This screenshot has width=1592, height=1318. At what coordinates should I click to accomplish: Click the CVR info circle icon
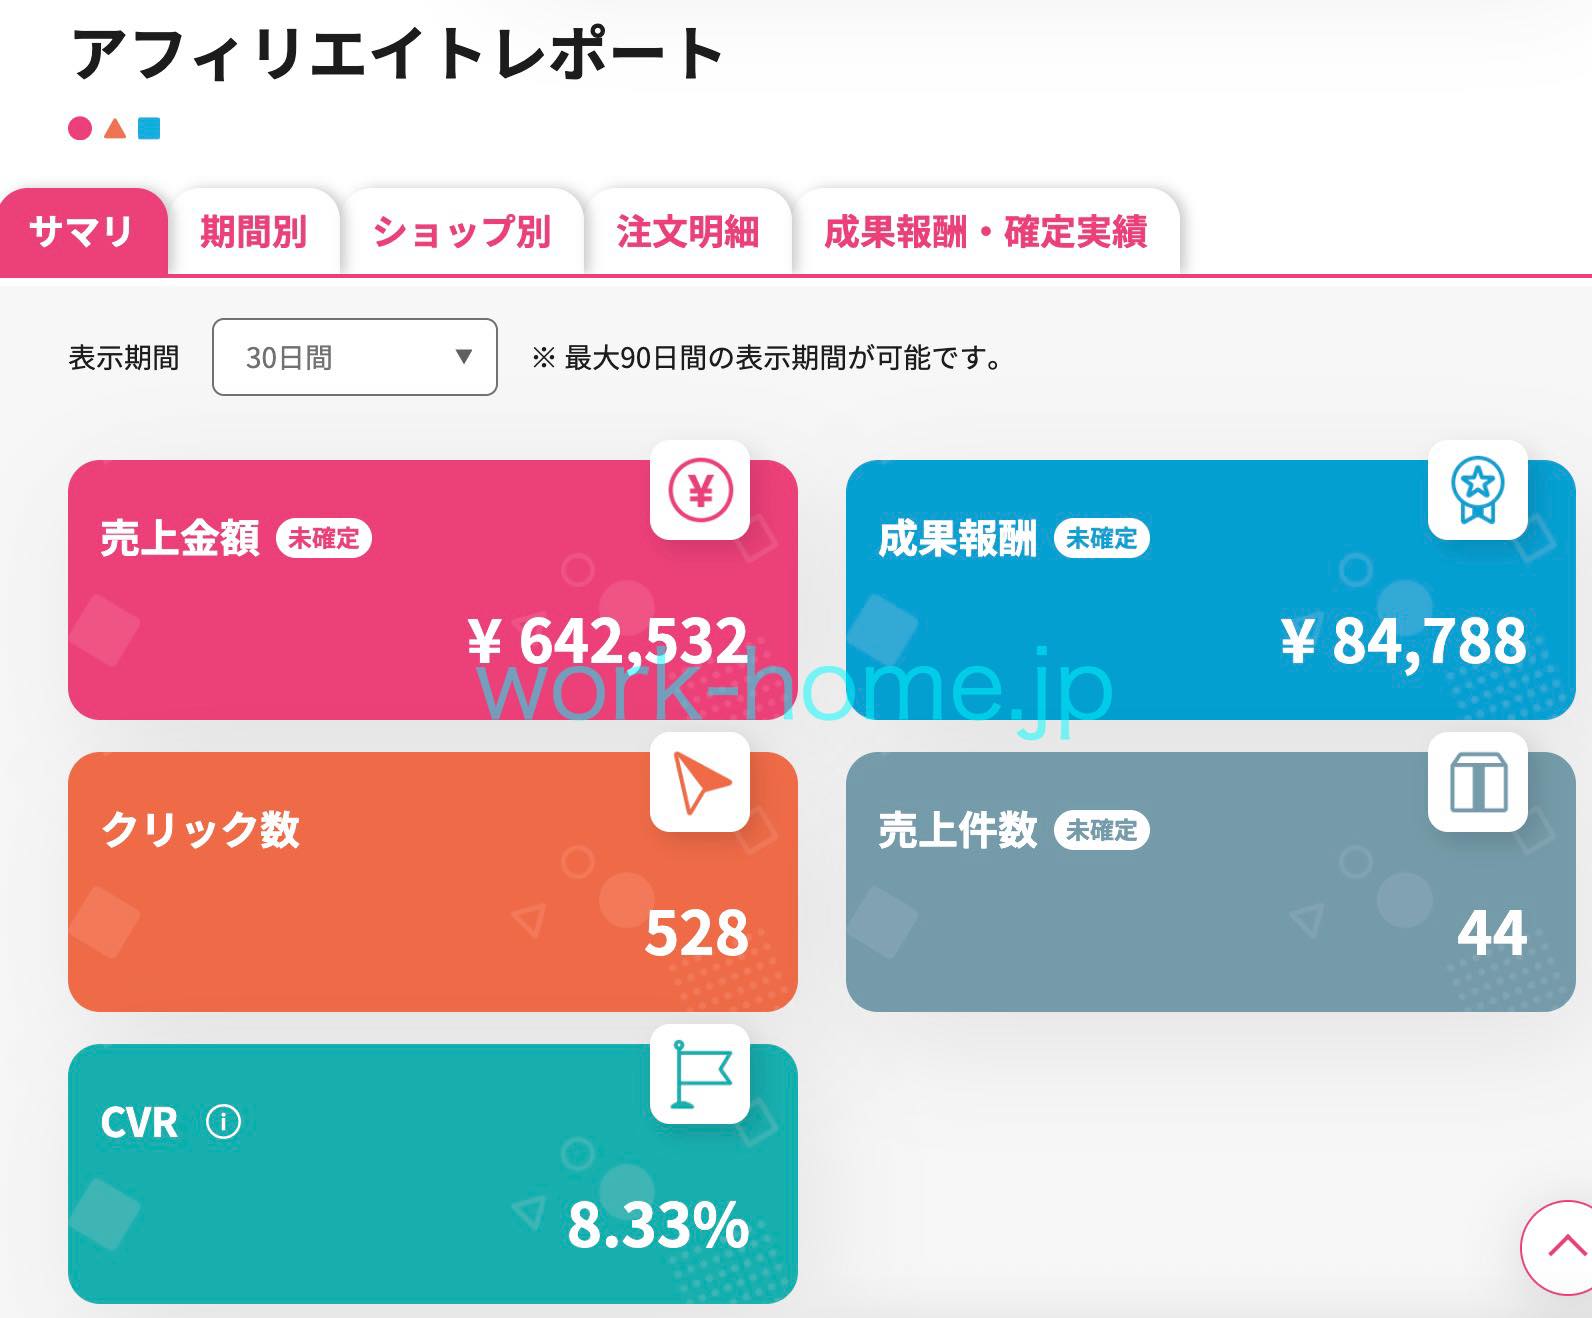click(x=223, y=1122)
